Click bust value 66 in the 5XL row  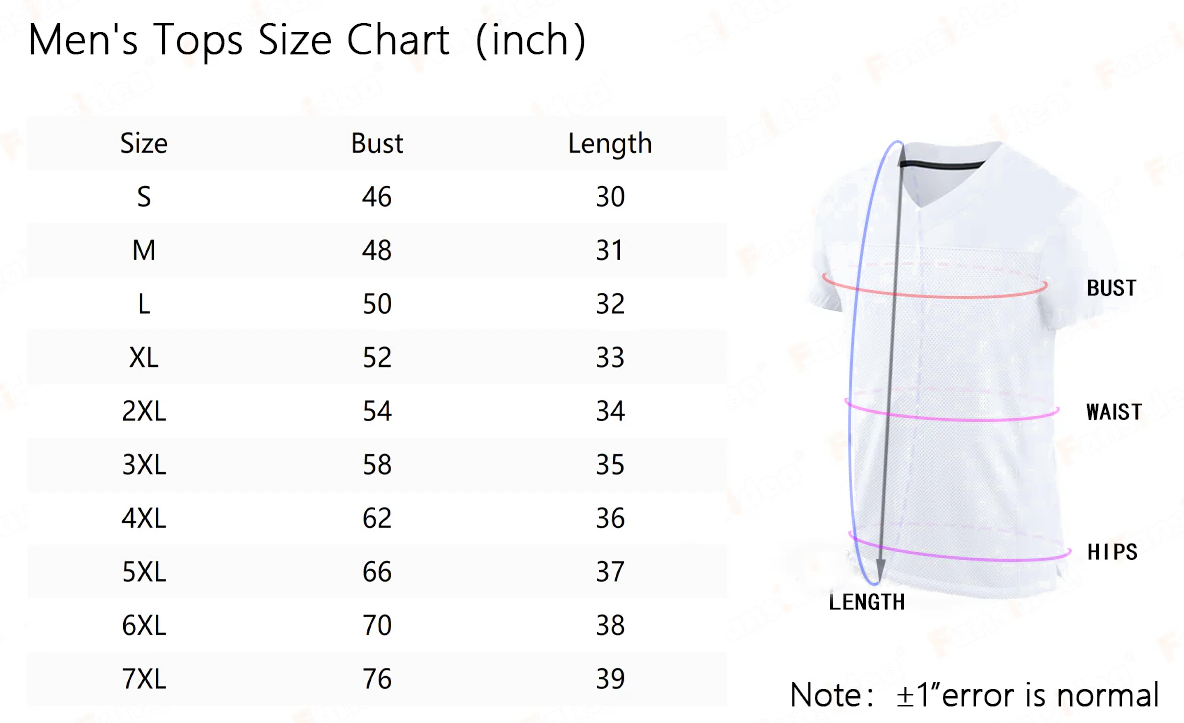point(377,572)
